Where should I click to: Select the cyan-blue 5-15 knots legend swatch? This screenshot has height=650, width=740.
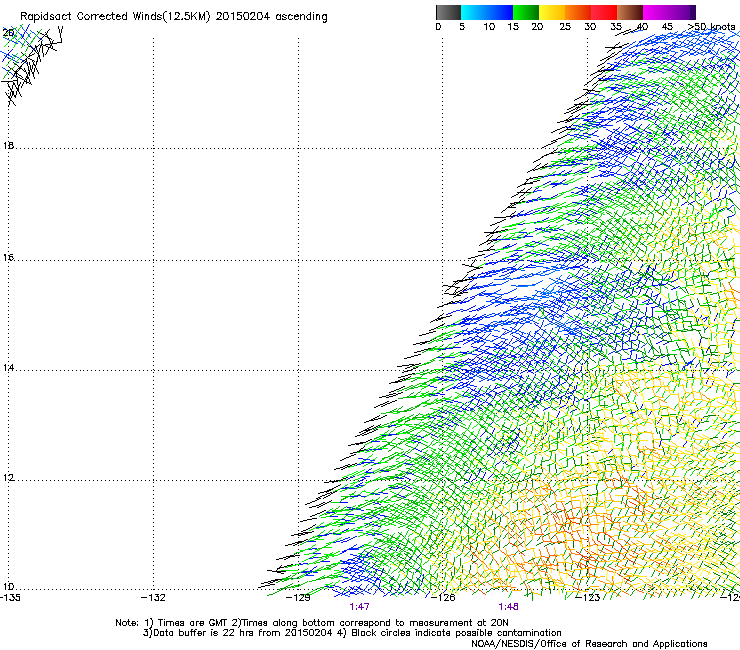pos(487,12)
